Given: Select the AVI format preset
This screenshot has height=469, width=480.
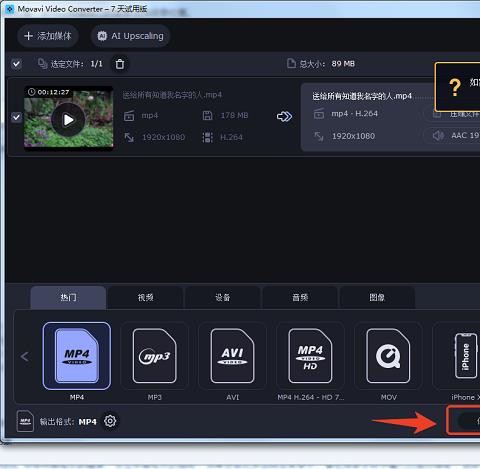Looking at the screenshot, I should [232, 356].
